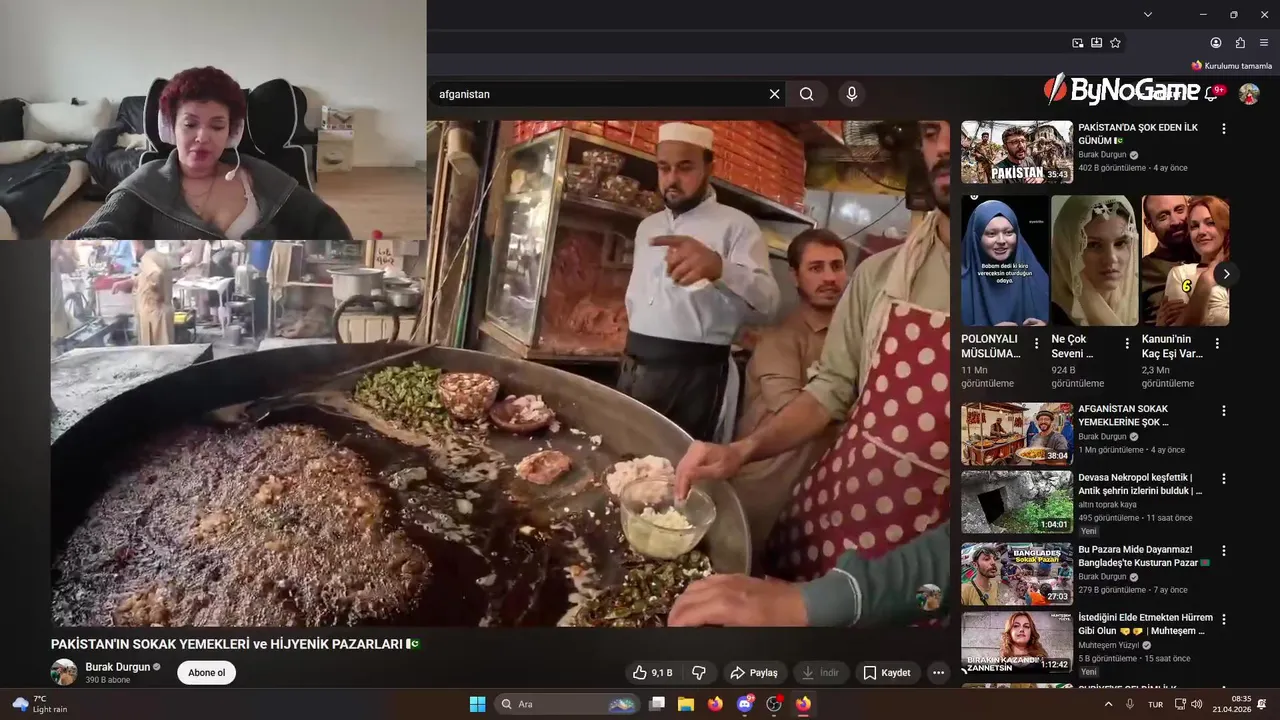Open Firefox account profile icon

point(1216,43)
